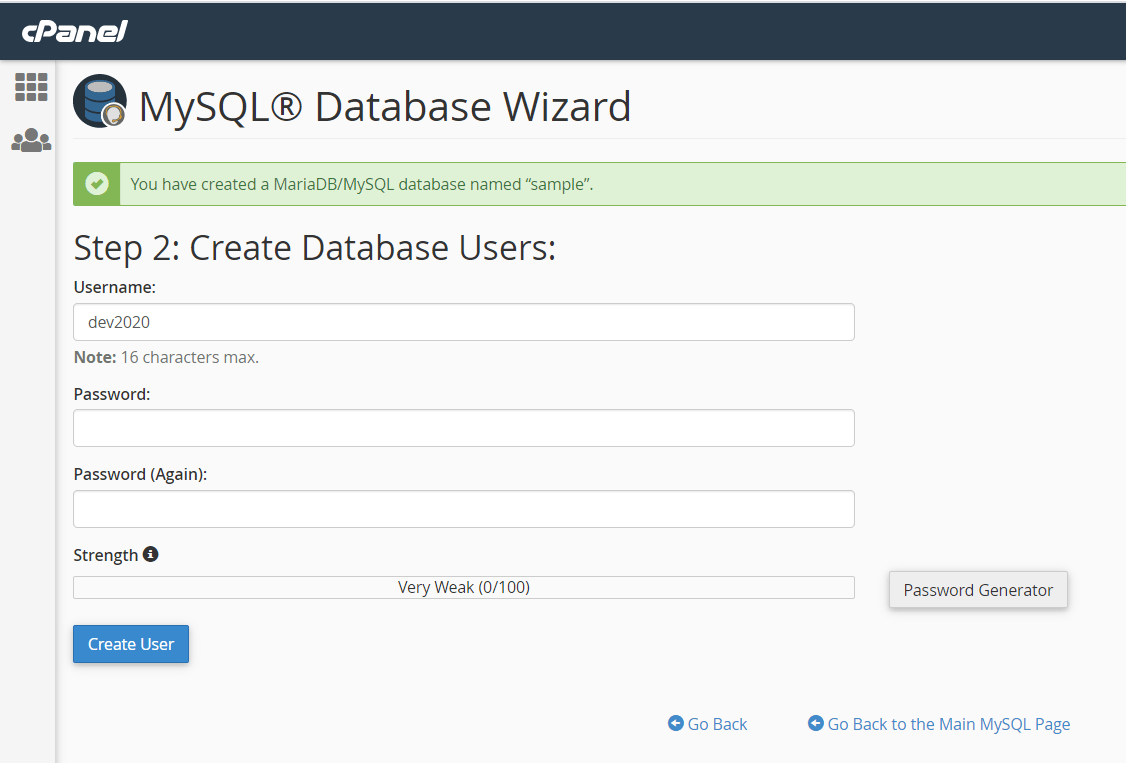The width and height of the screenshot is (1126, 763).
Task: Go Back to the Main MySQL Page
Action: 949,724
